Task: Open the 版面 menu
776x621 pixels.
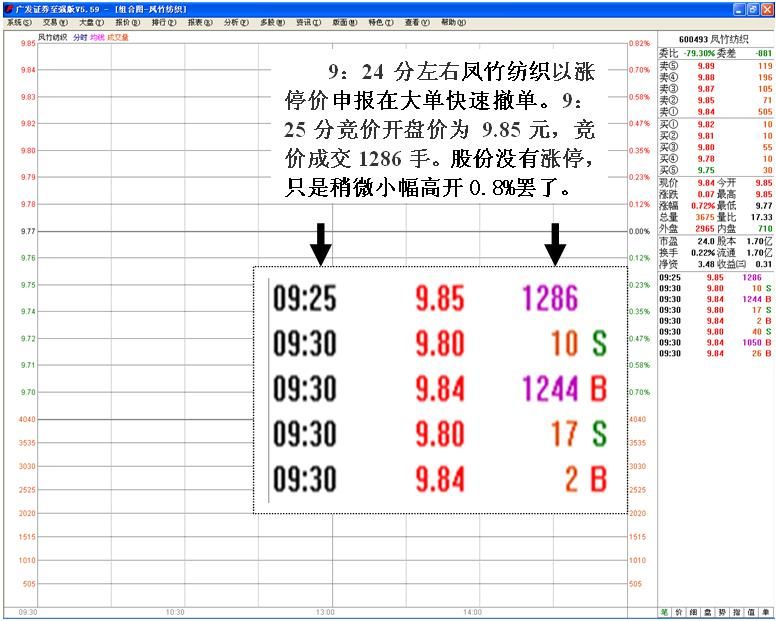Action: [x=345, y=22]
